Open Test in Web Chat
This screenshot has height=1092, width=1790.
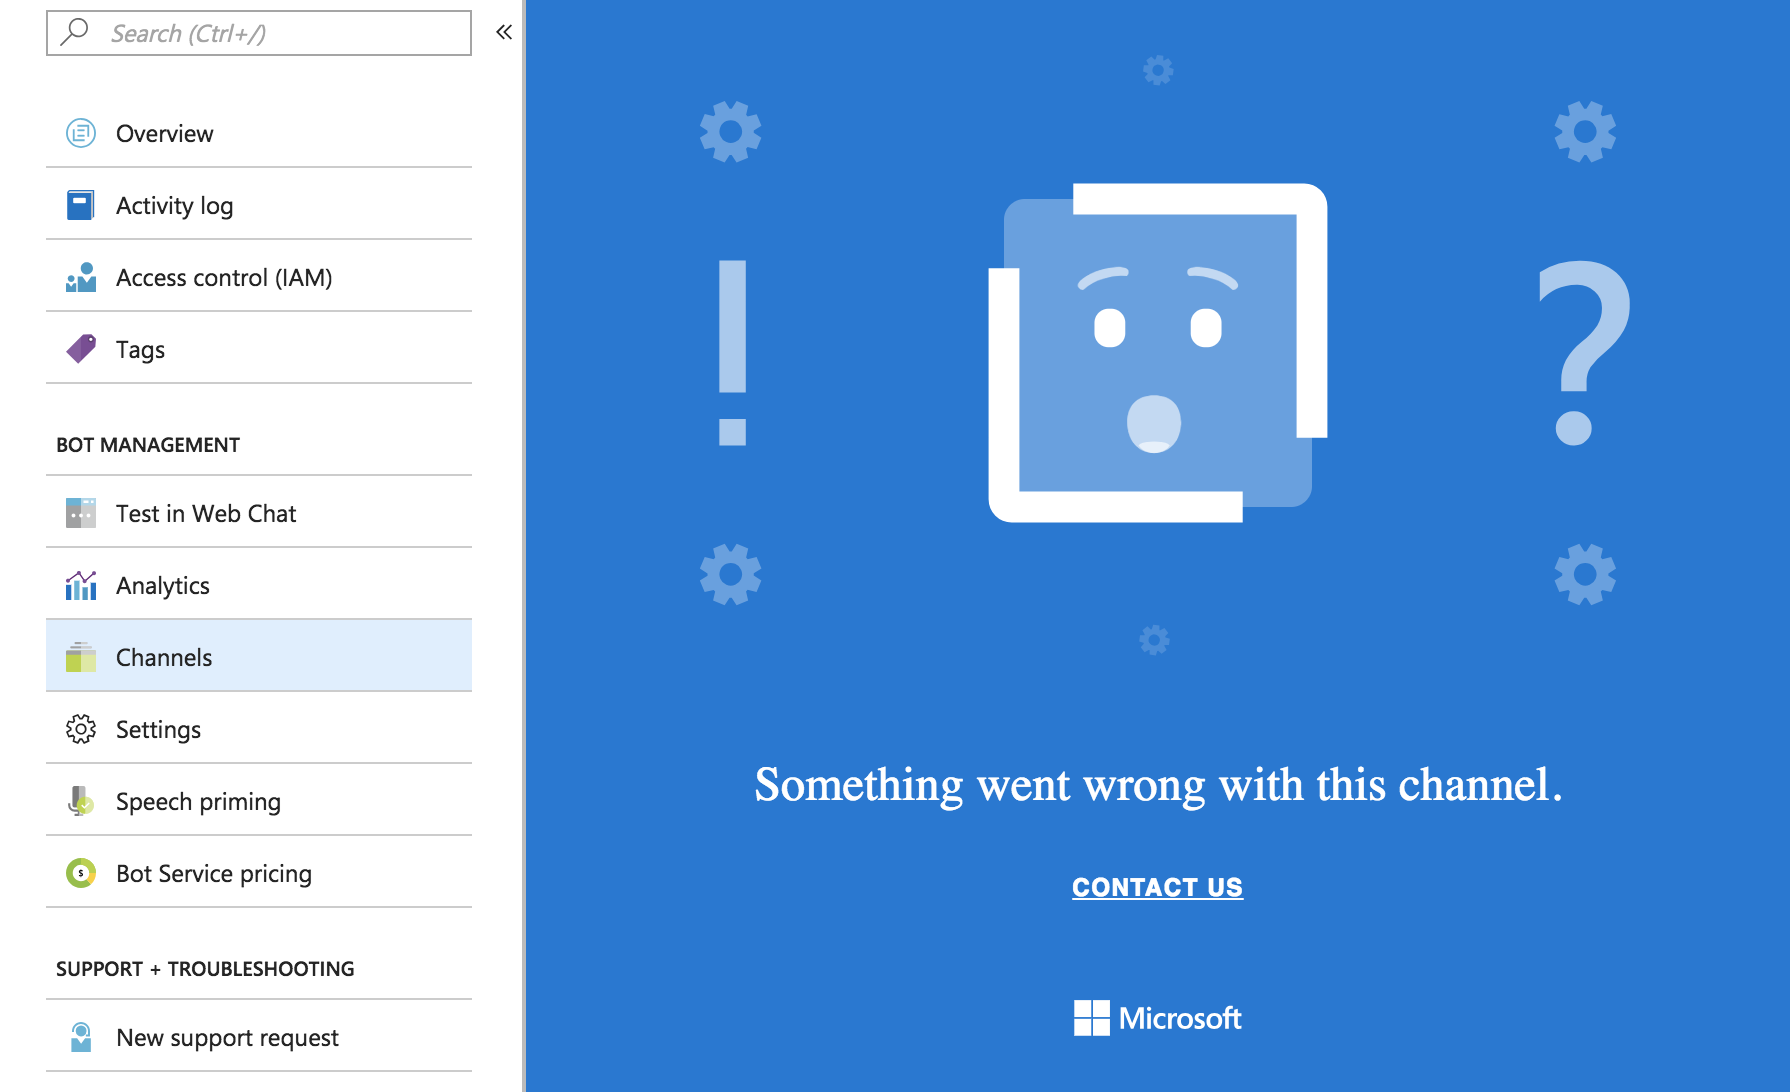coord(205,513)
